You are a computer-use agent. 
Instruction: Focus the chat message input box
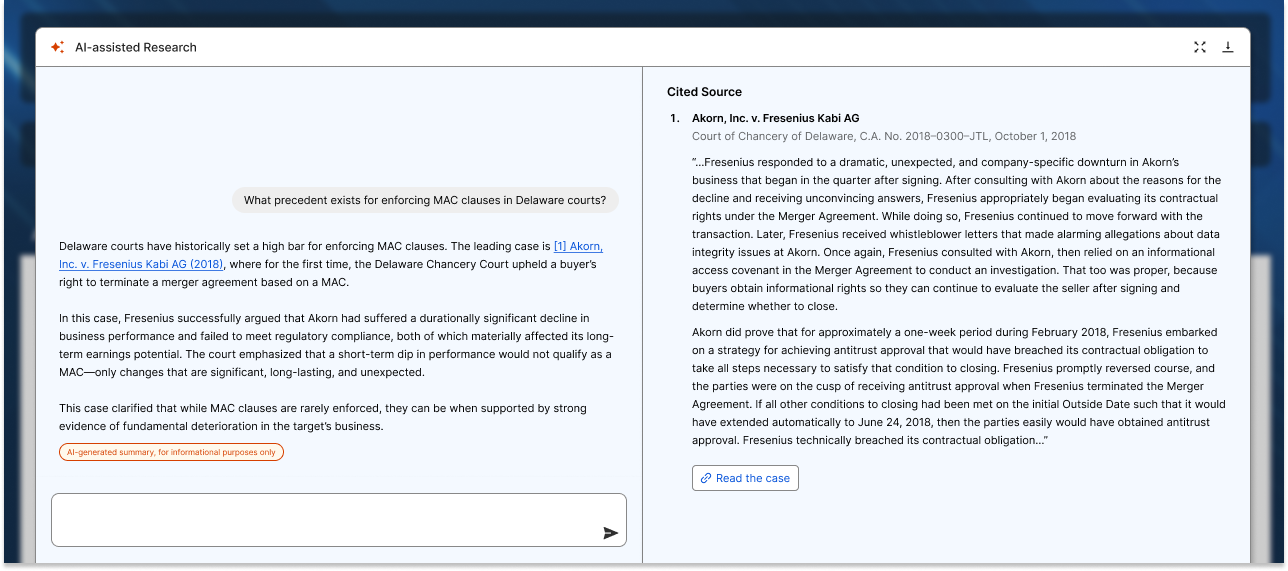pyautogui.click(x=339, y=520)
